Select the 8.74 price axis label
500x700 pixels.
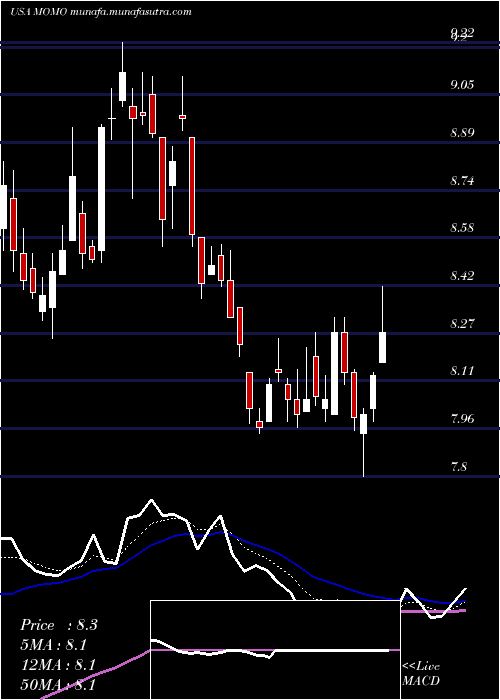pos(461,180)
